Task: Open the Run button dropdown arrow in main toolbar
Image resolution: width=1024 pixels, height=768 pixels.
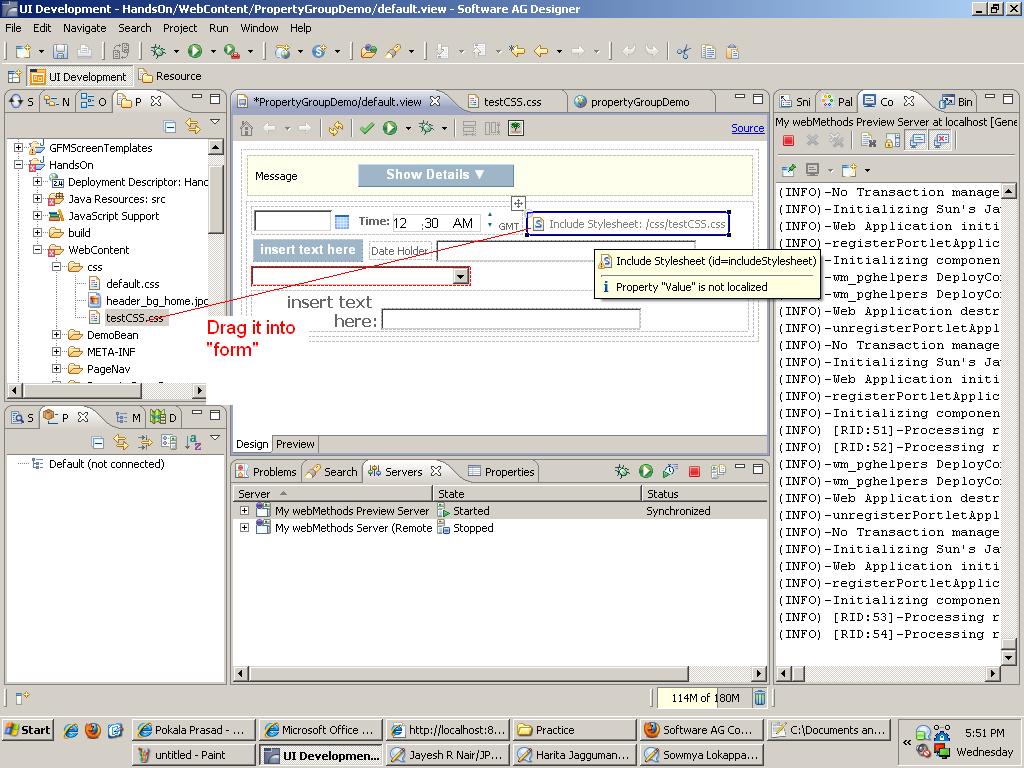Action: [x=213, y=52]
